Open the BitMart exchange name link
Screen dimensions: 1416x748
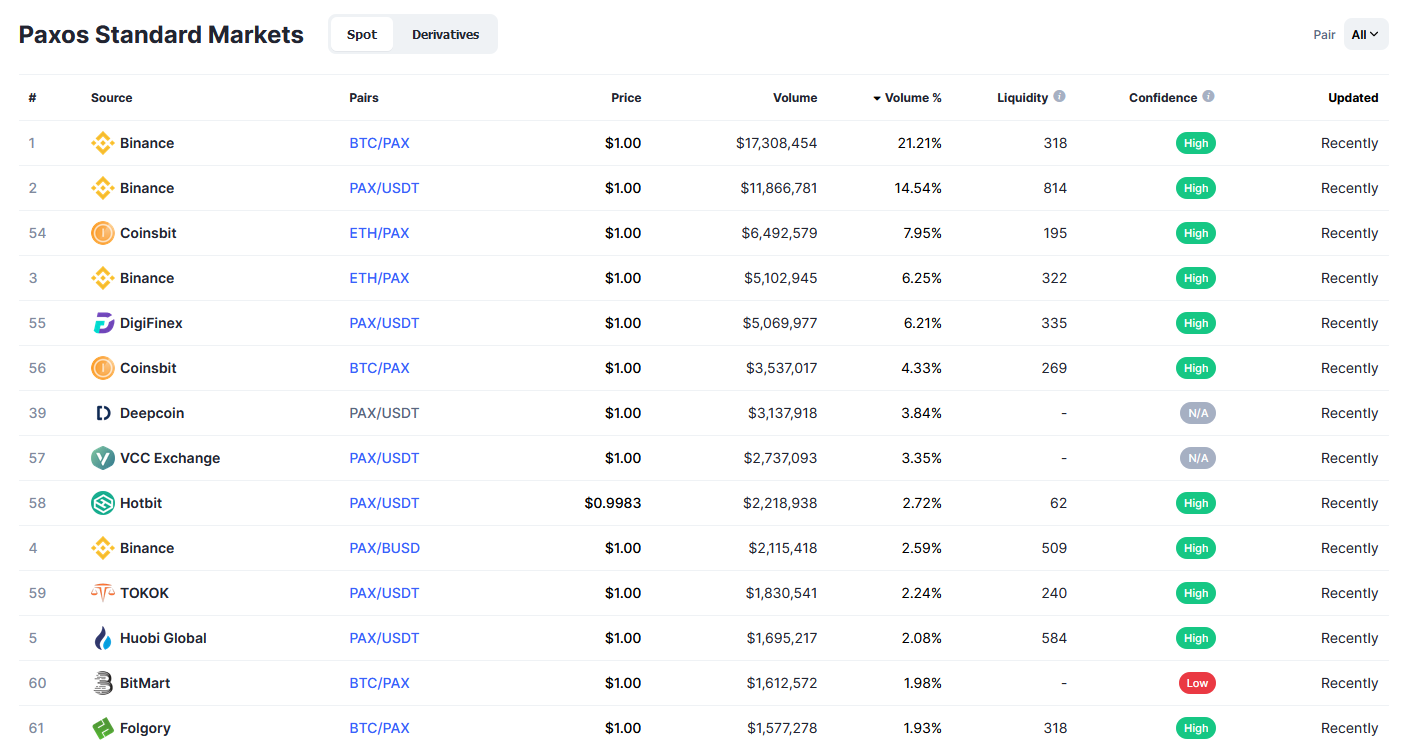point(145,683)
